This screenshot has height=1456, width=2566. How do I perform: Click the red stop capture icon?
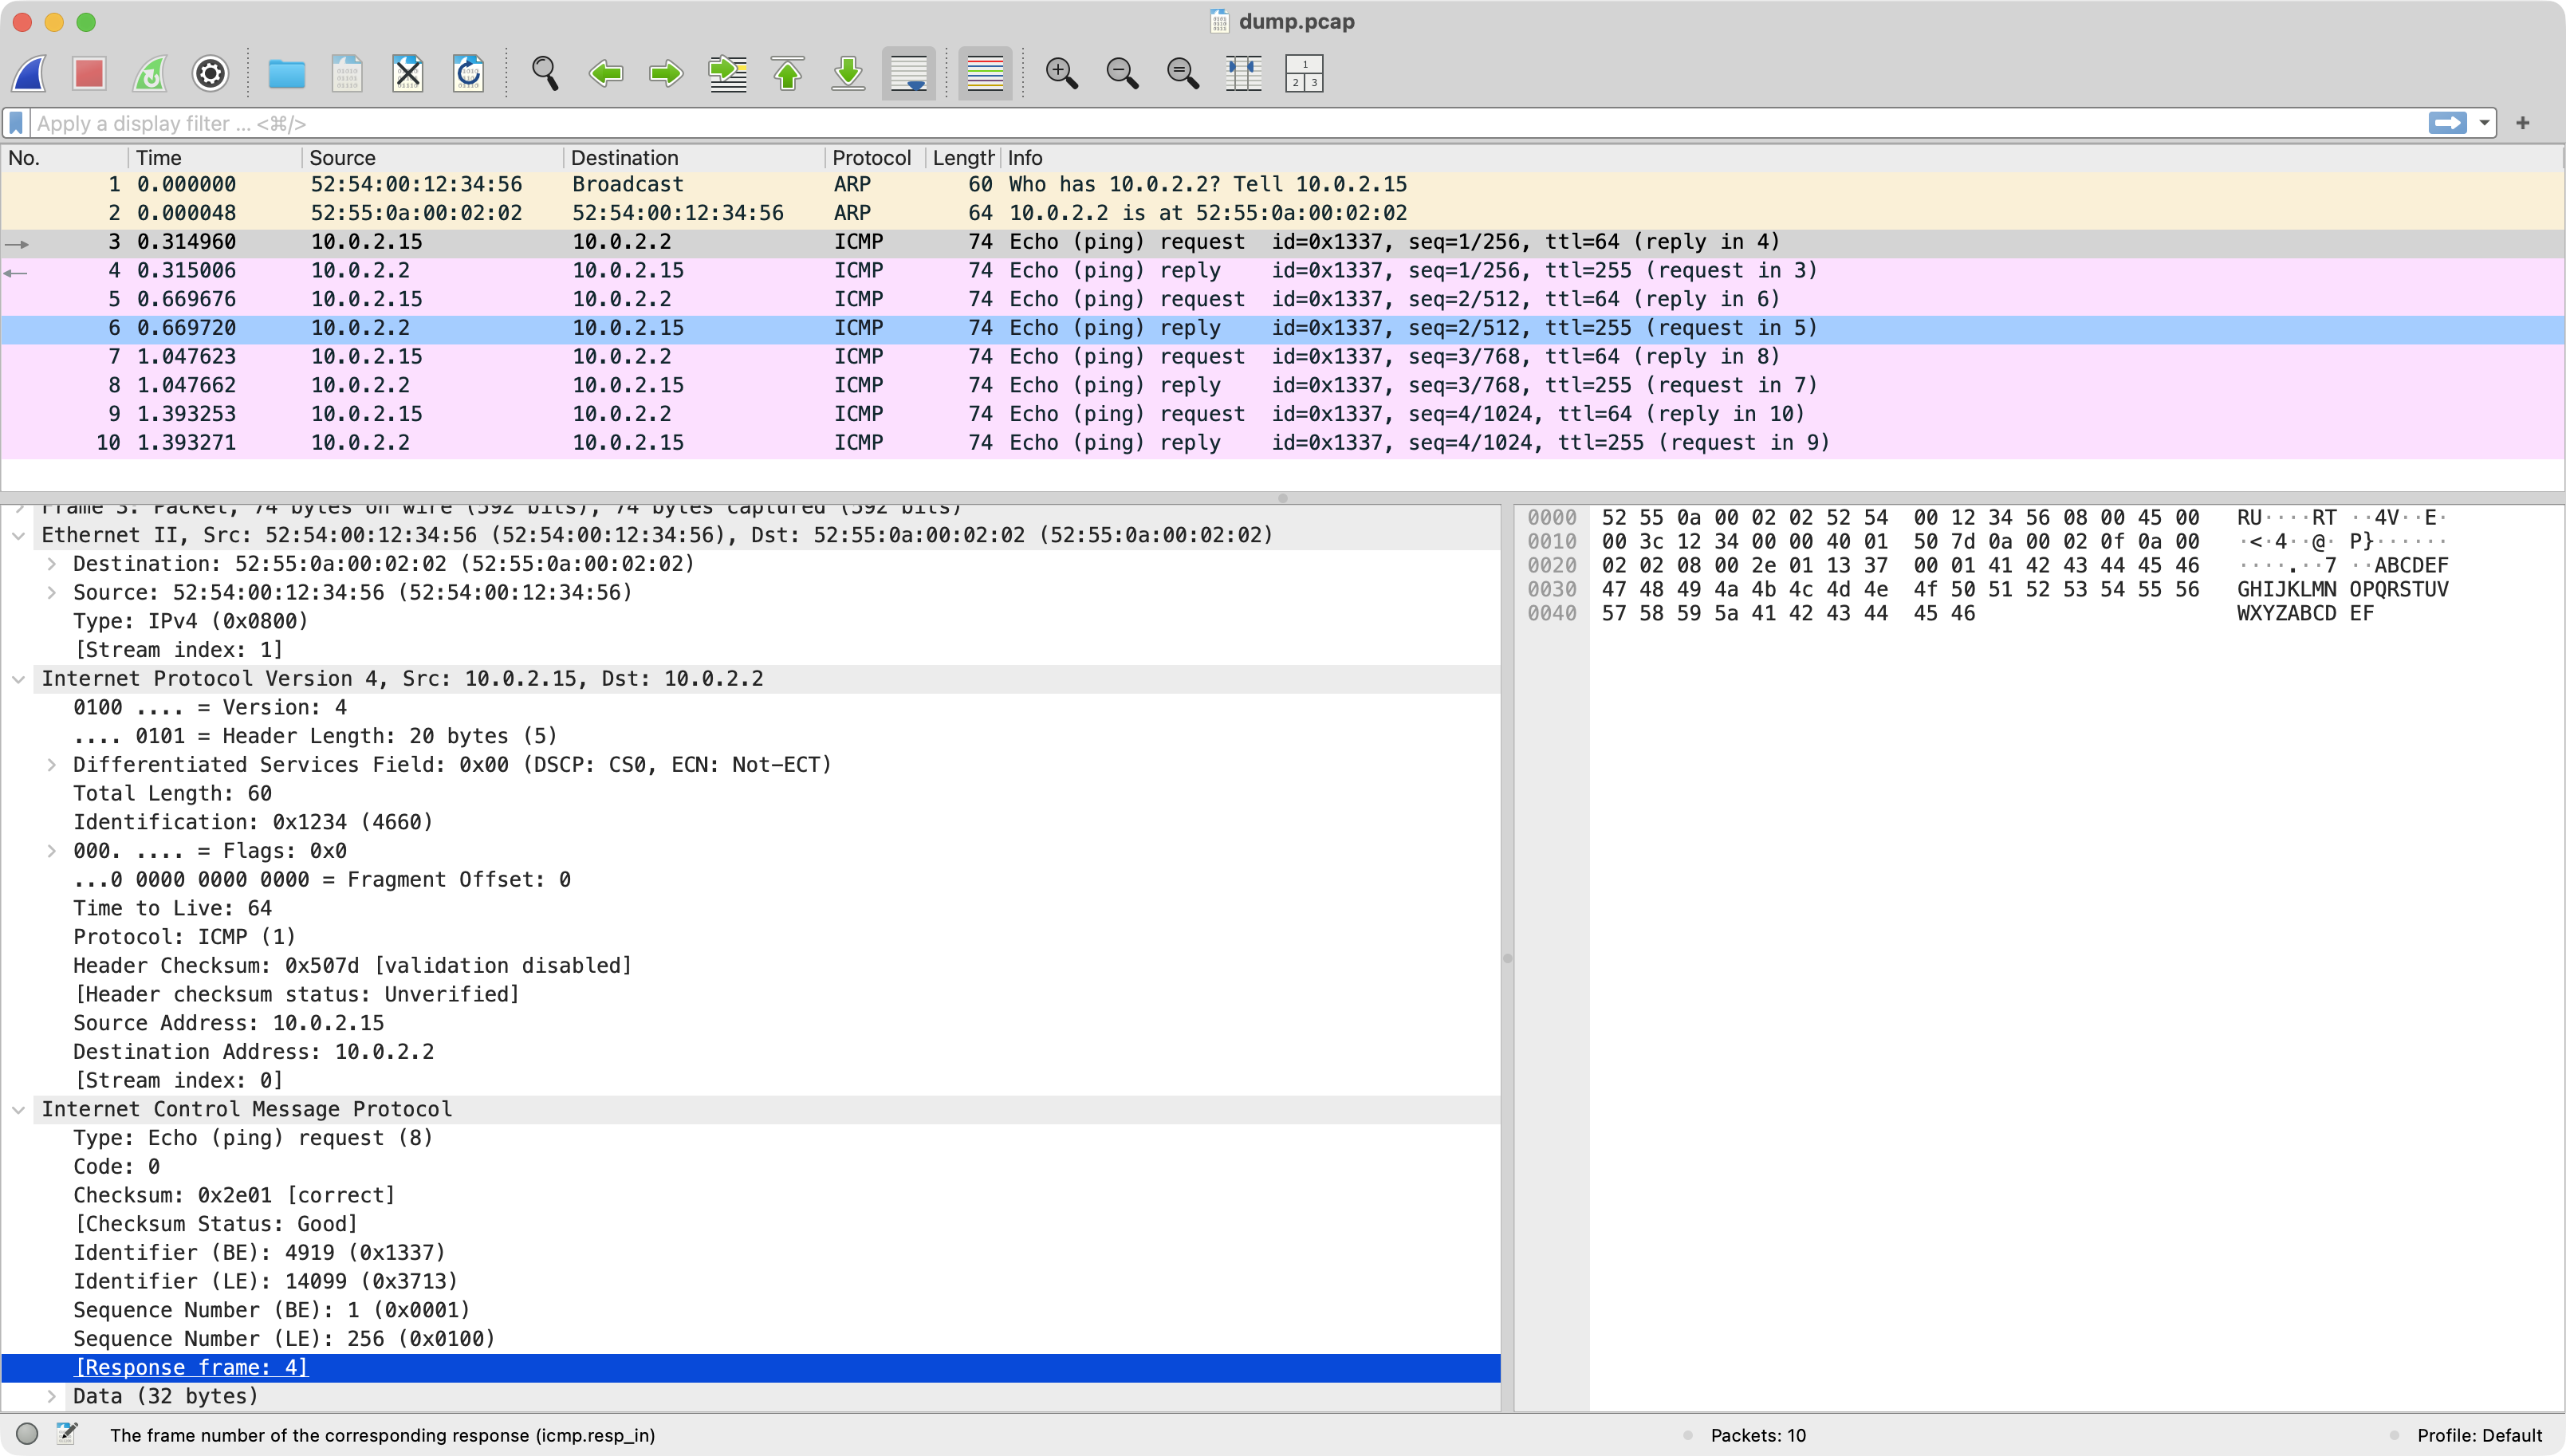pos(89,74)
